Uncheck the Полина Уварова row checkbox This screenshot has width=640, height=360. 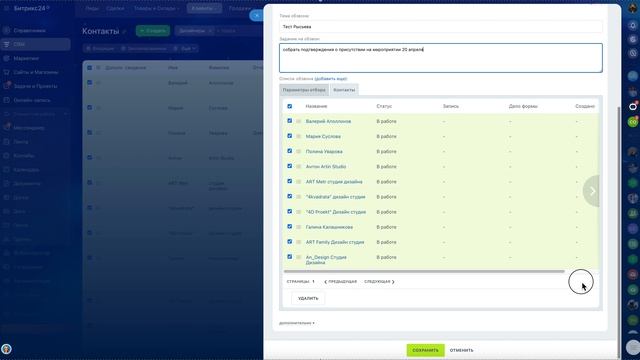click(289, 151)
